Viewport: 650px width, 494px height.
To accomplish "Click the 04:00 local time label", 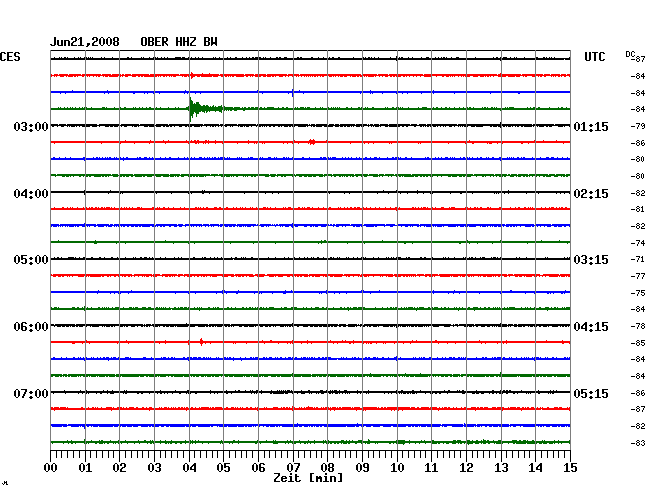I will [x=31, y=194].
